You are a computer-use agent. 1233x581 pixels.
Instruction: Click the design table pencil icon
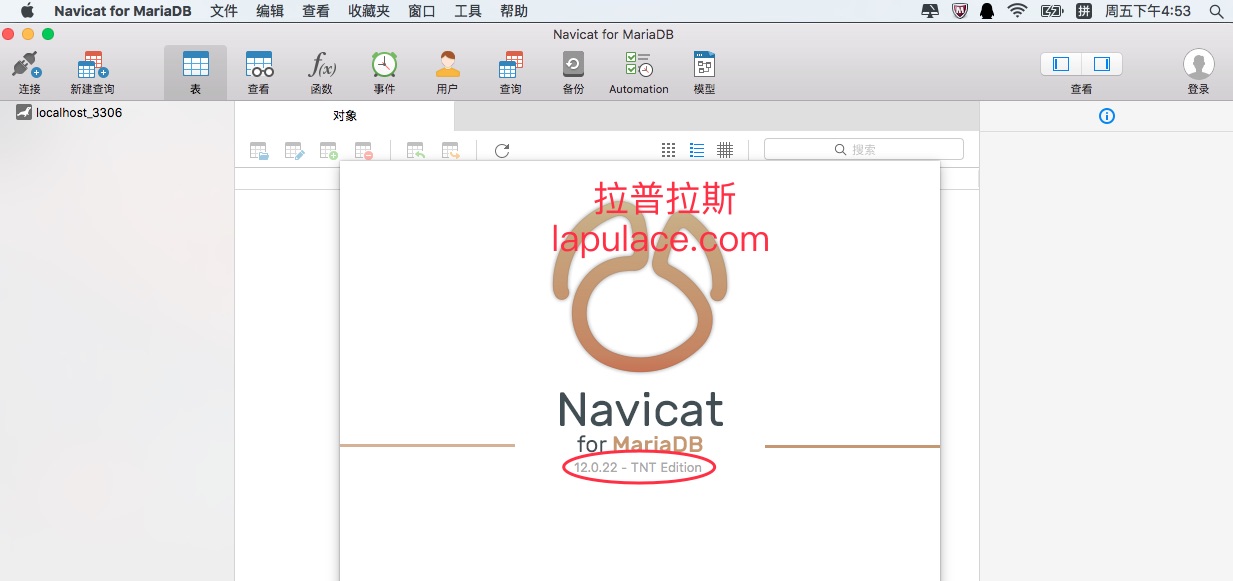tap(294, 151)
